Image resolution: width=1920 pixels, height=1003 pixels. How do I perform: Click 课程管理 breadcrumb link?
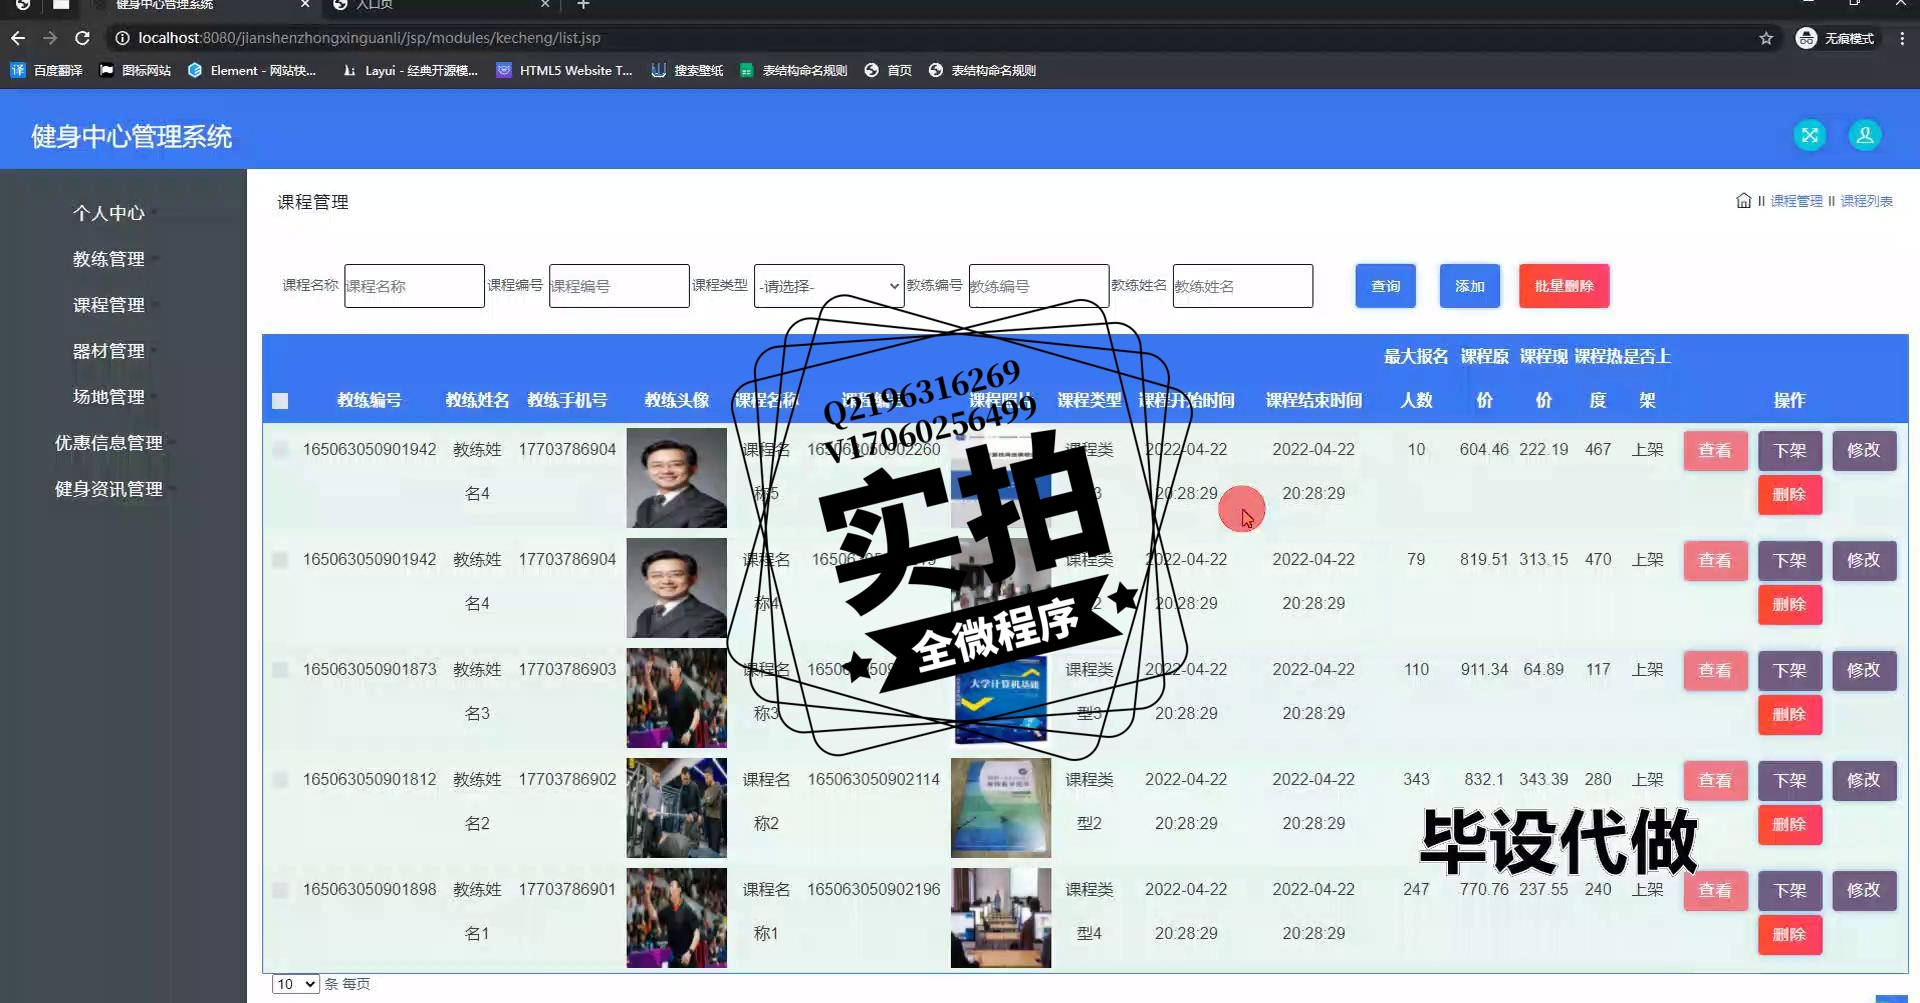point(1796,201)
